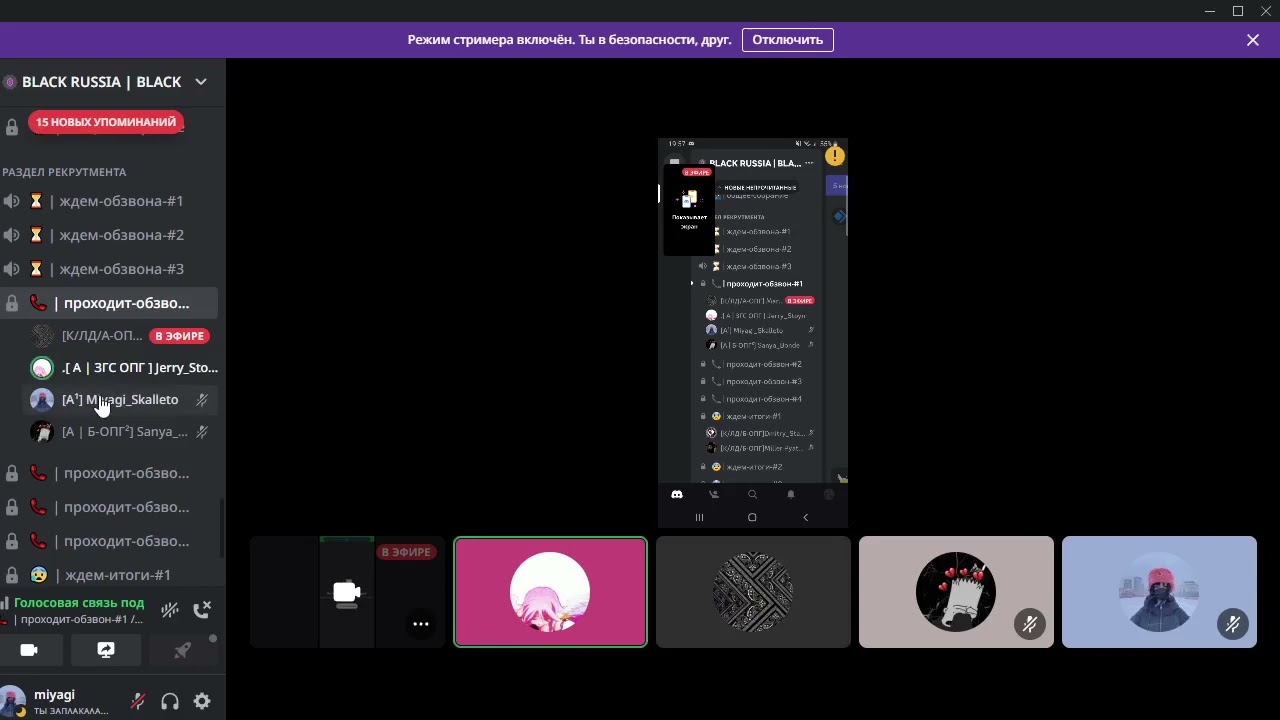Click the camera icon on the В ЭФИРЕ tile
This screenshot has width=1280, height=720.
(x=347, y=593)
